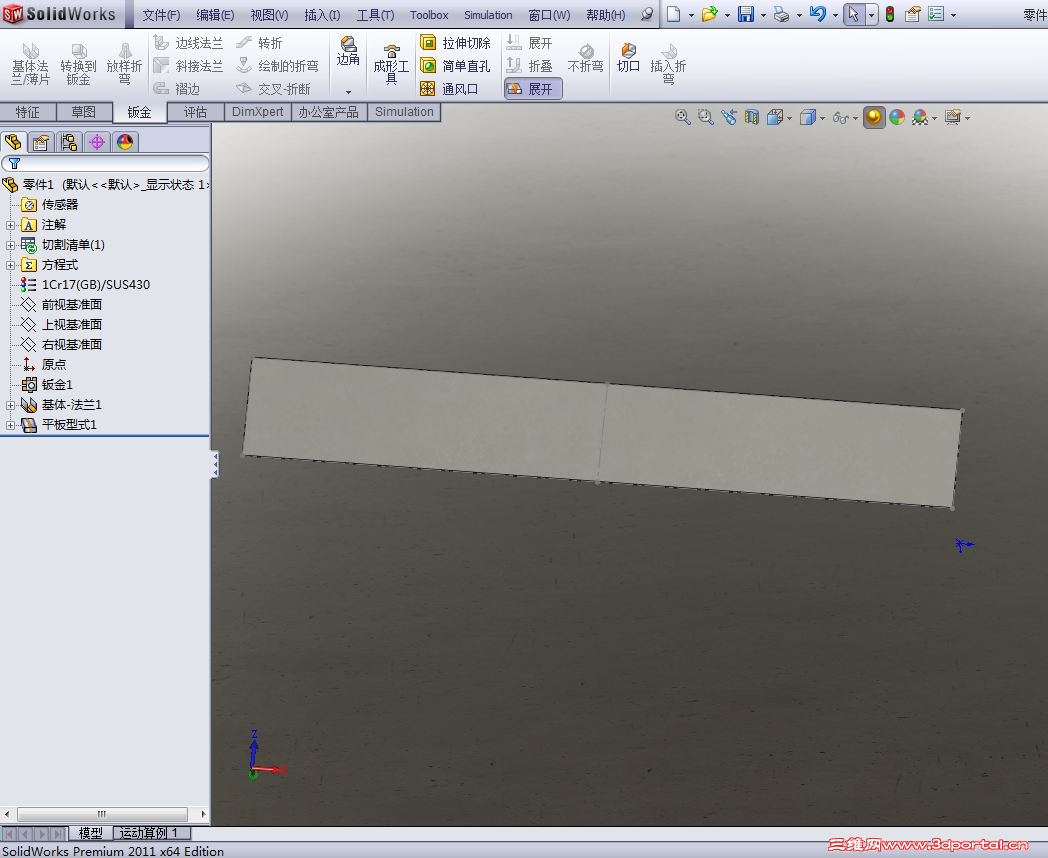Screen dimensions: 1048x858
Task: Switch to FeatureManager design tree tab
Action: (13, 142)
